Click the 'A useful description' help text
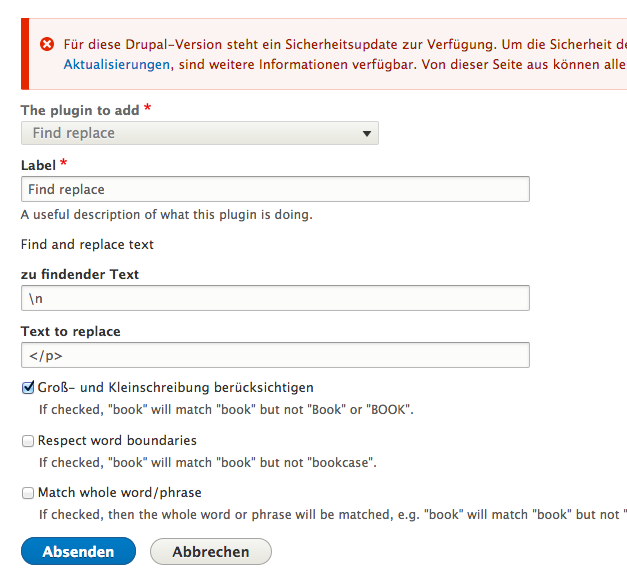 point(167,214)
